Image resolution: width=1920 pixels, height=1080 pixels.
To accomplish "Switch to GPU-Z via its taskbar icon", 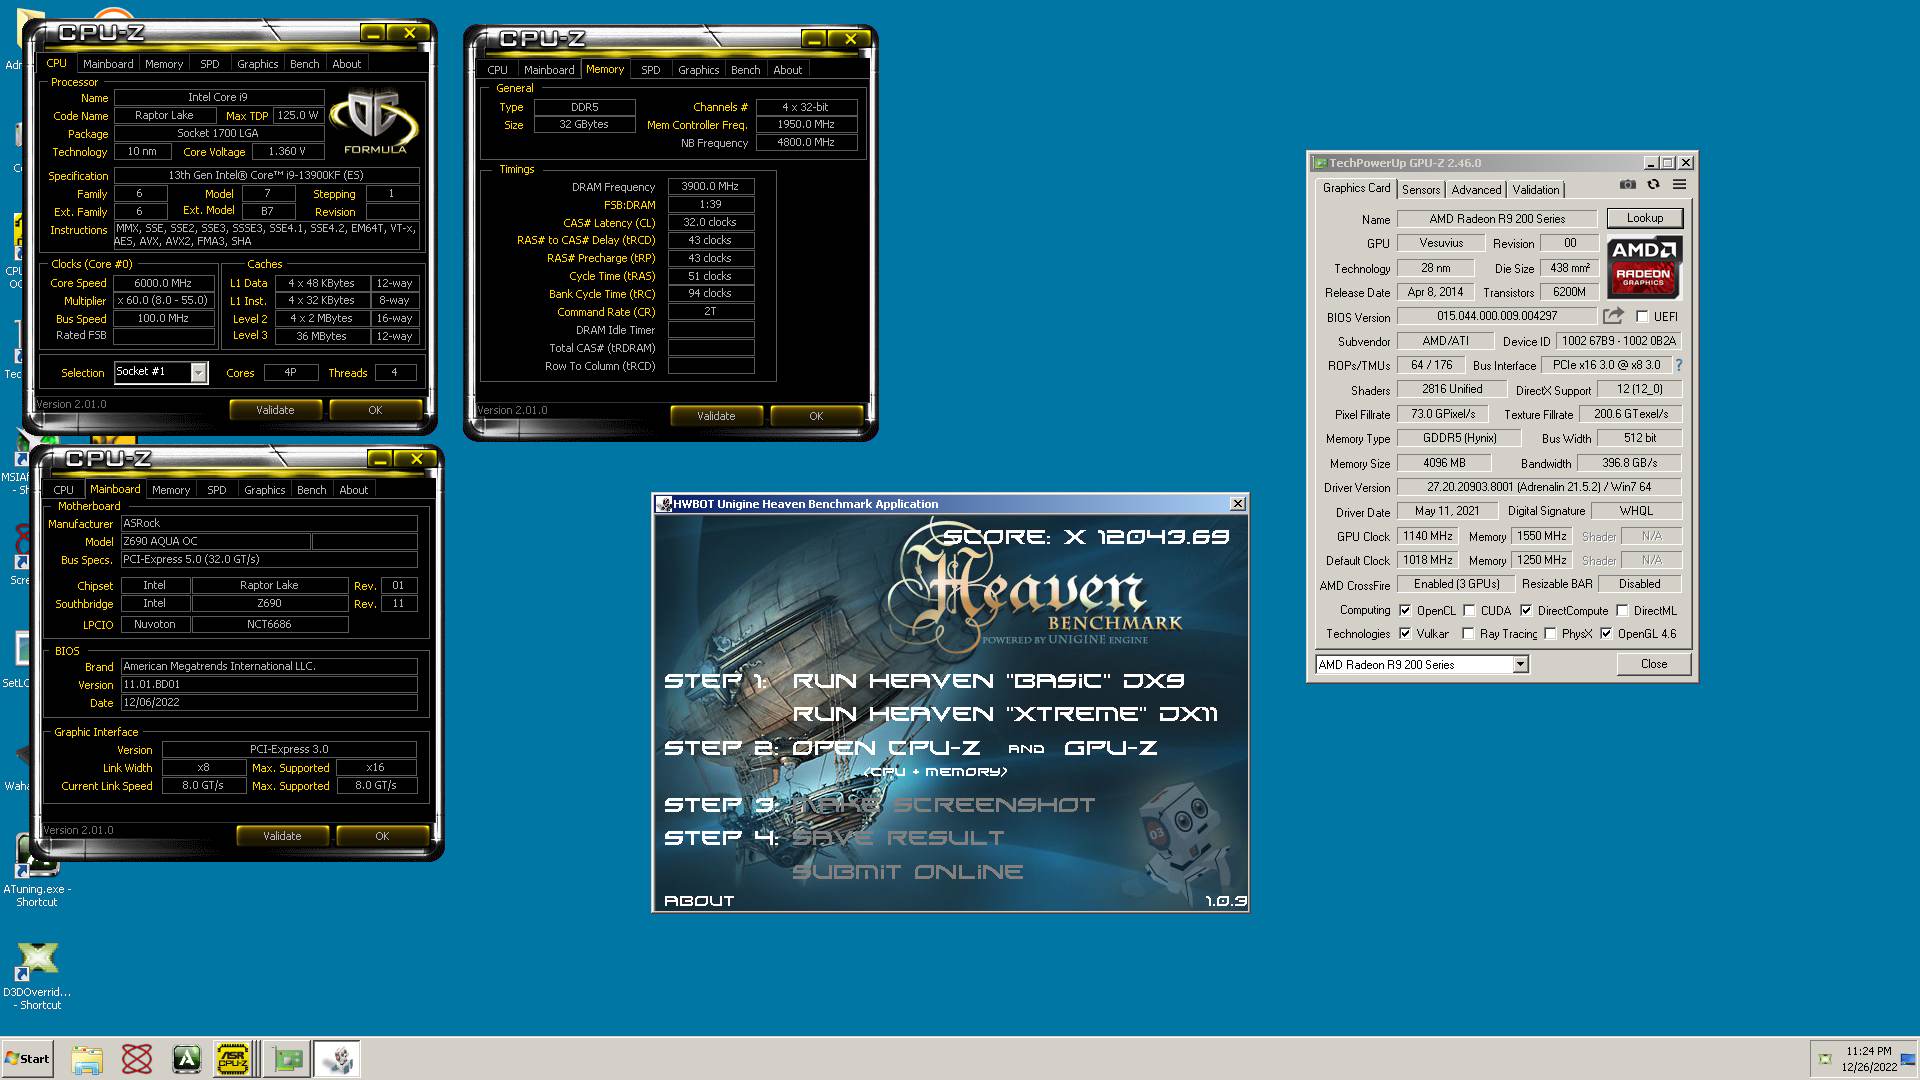I will click(288, 1059).
